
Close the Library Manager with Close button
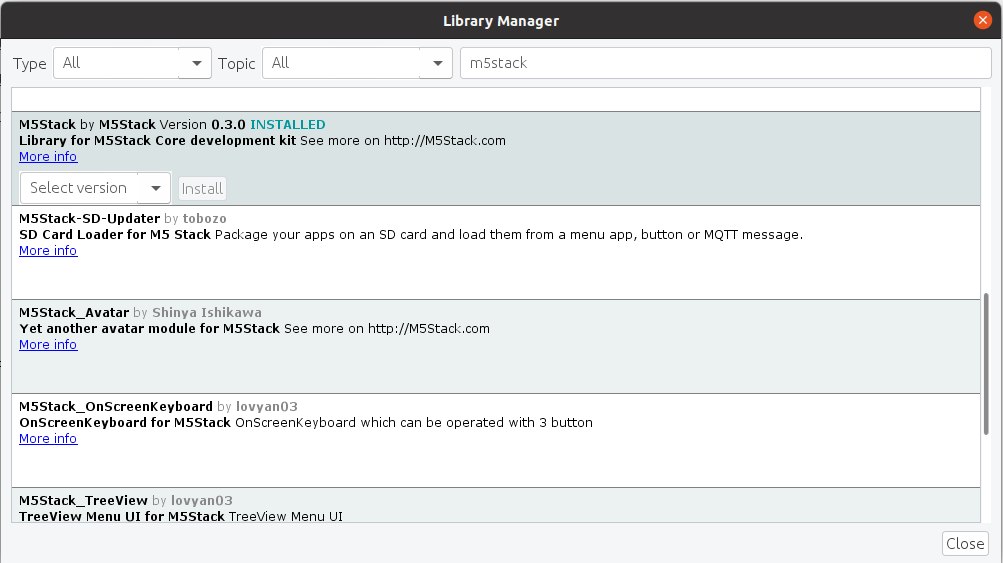965,544
